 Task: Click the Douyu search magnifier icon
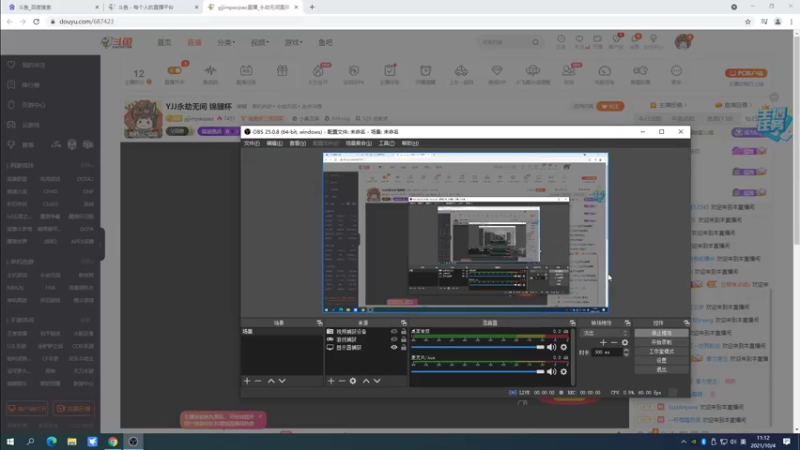coord(535,42)
